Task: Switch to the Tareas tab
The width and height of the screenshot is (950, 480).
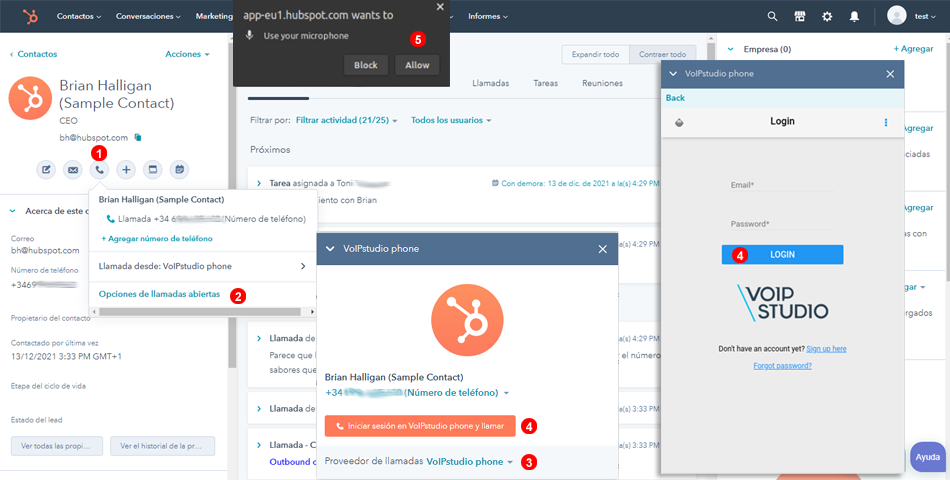Action: [545, 83]
